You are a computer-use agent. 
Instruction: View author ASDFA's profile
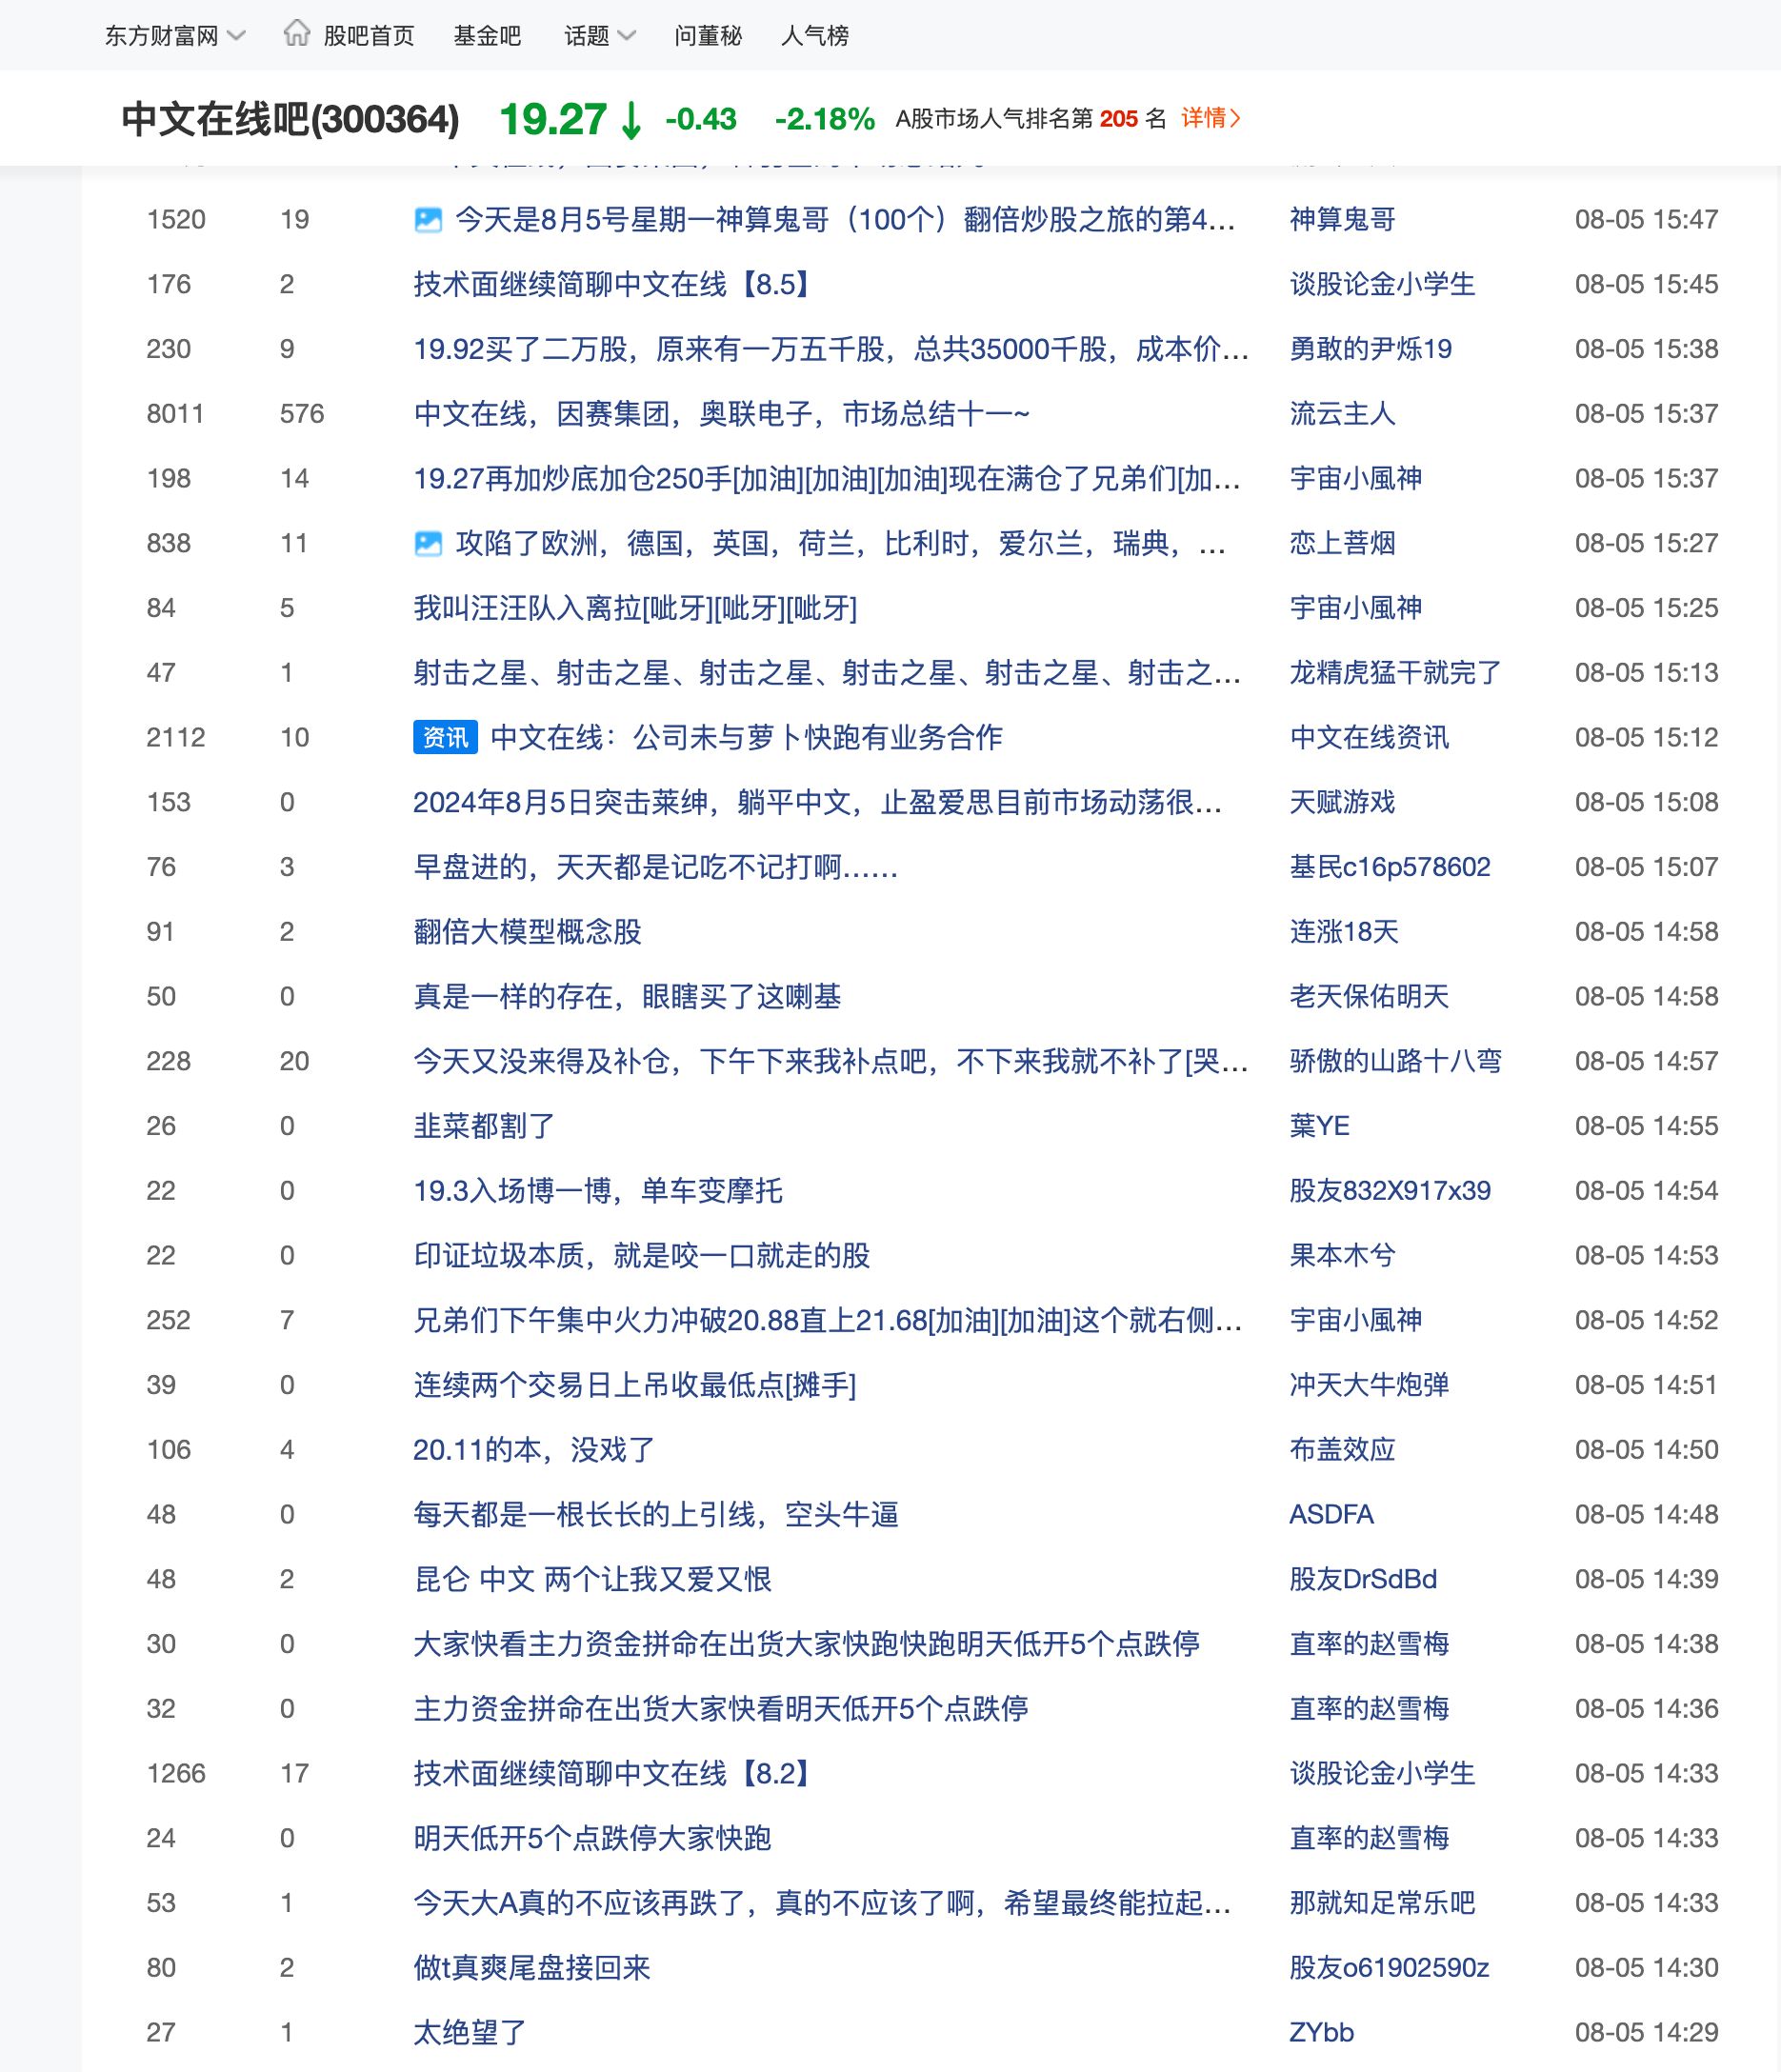(x=1331, y=1515)
